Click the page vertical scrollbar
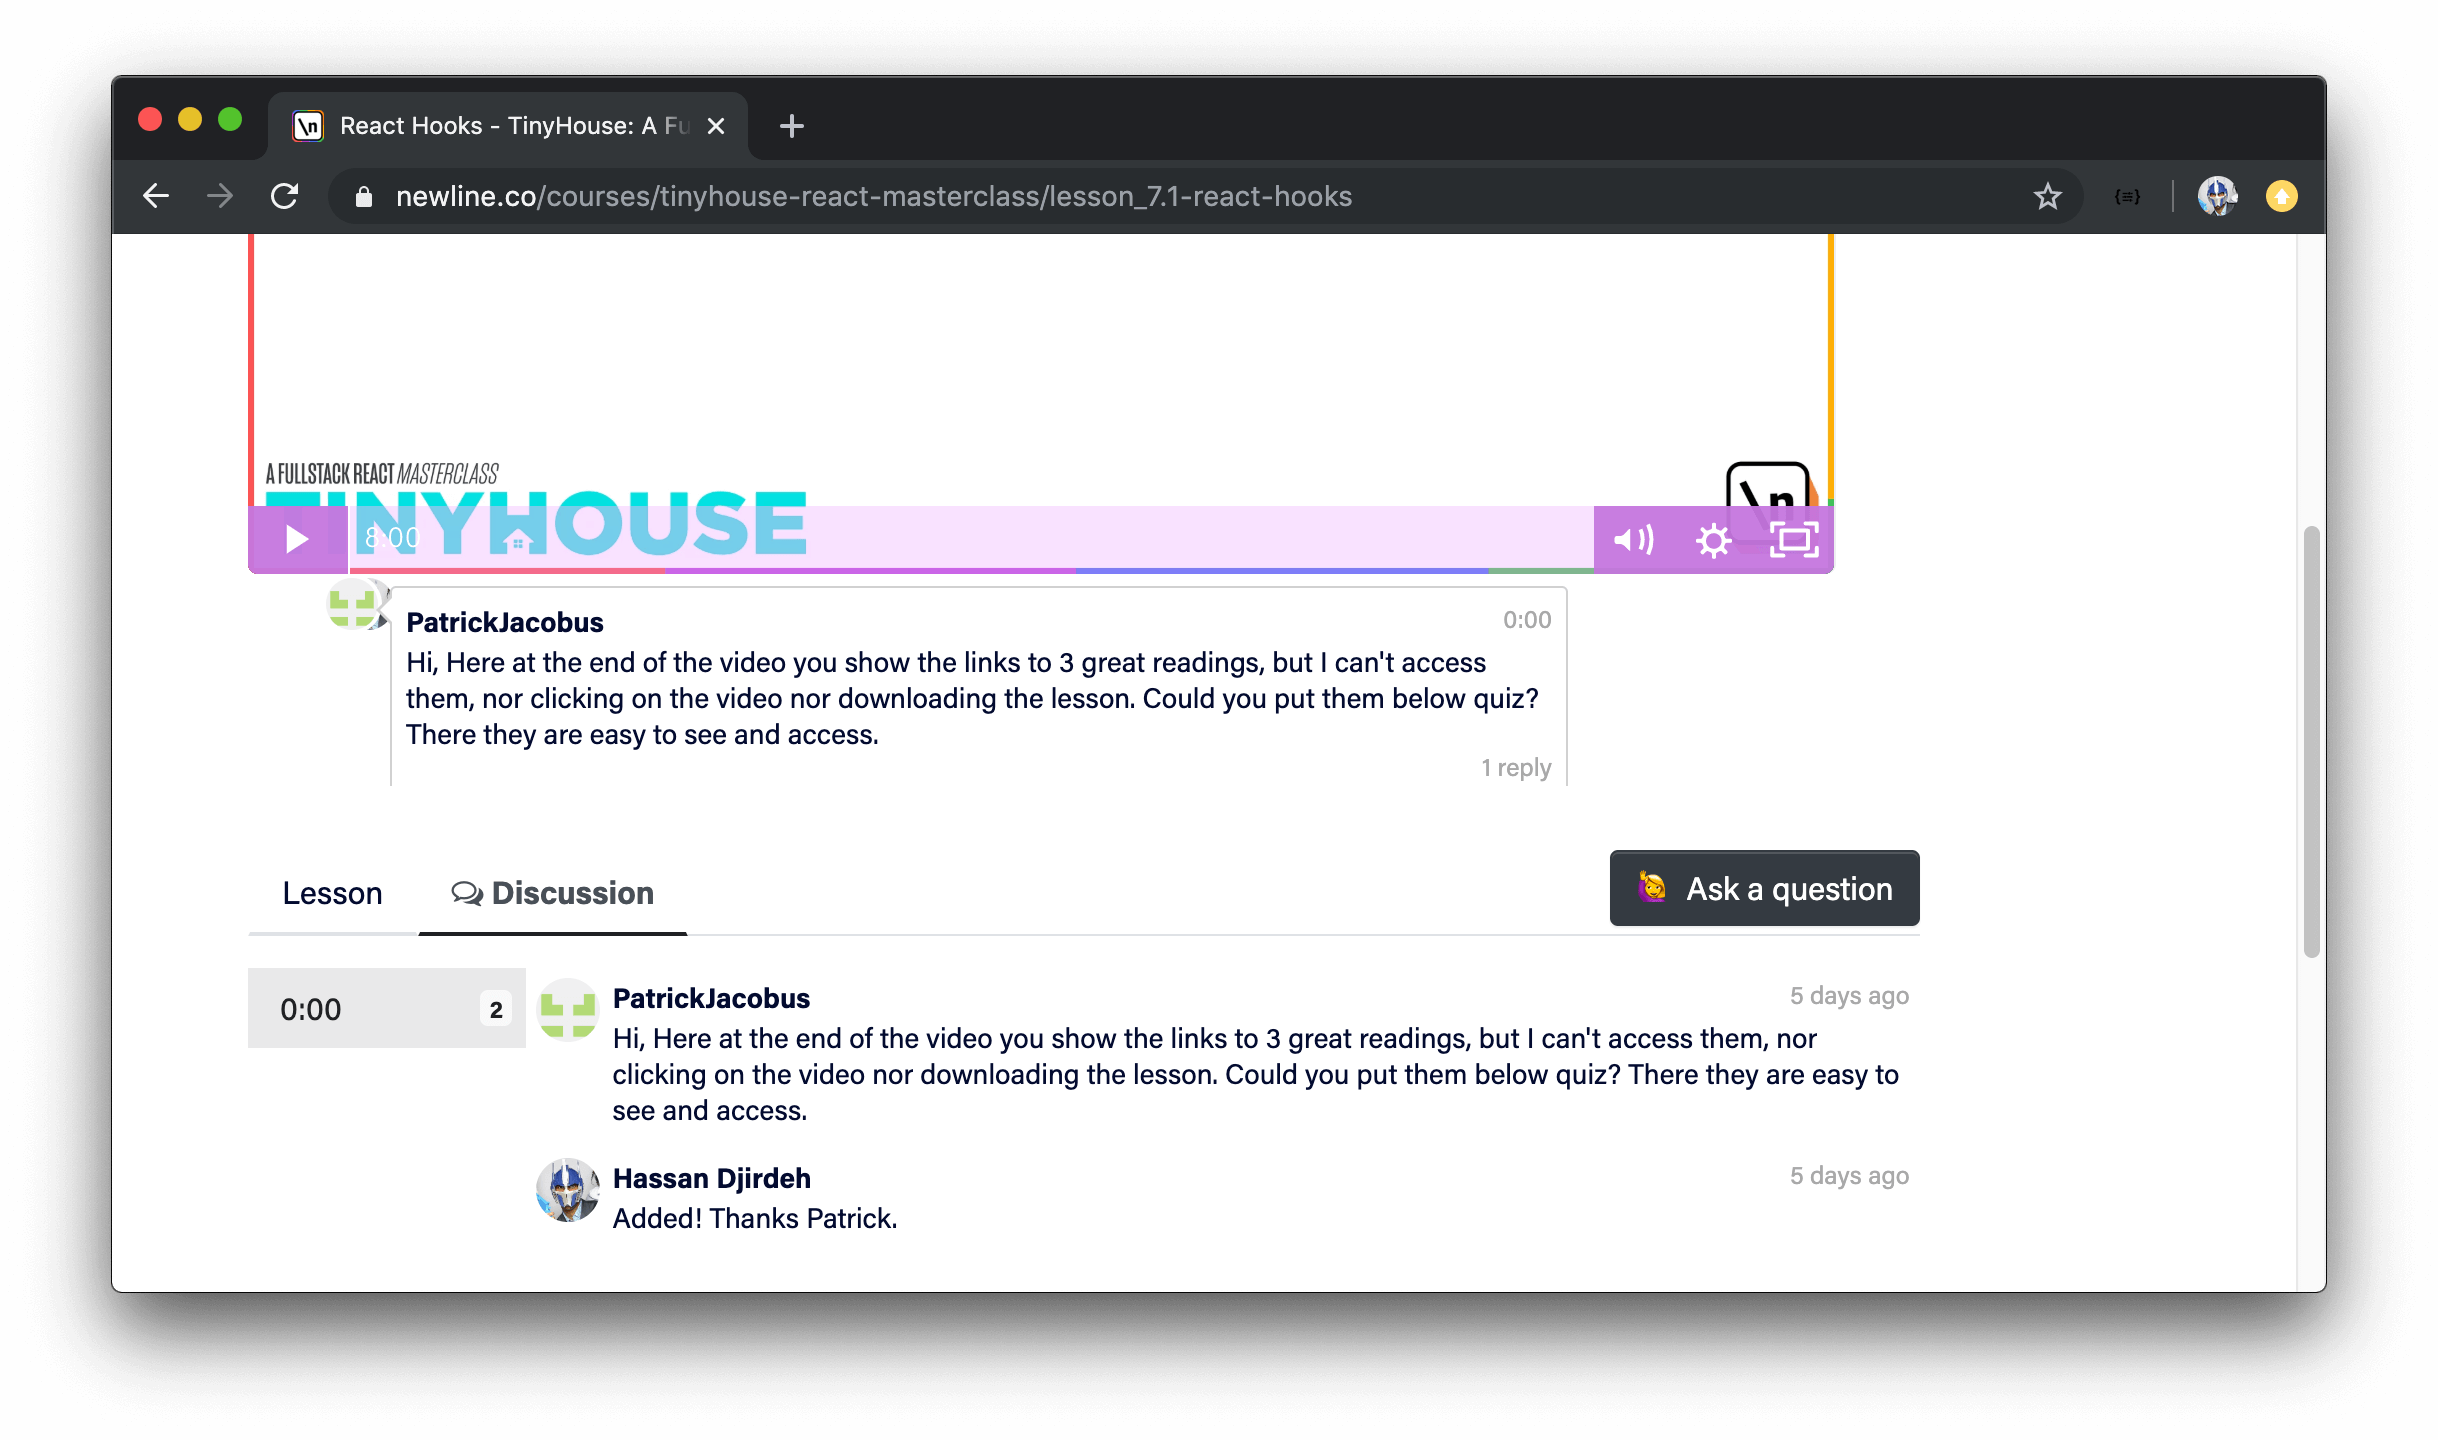 tap(2311, 740)
